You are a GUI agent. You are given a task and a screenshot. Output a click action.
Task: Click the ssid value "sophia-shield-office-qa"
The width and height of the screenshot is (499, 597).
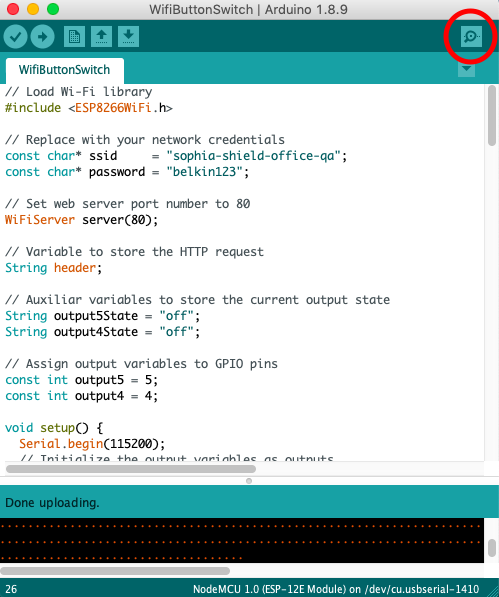[x=253, y=156]
